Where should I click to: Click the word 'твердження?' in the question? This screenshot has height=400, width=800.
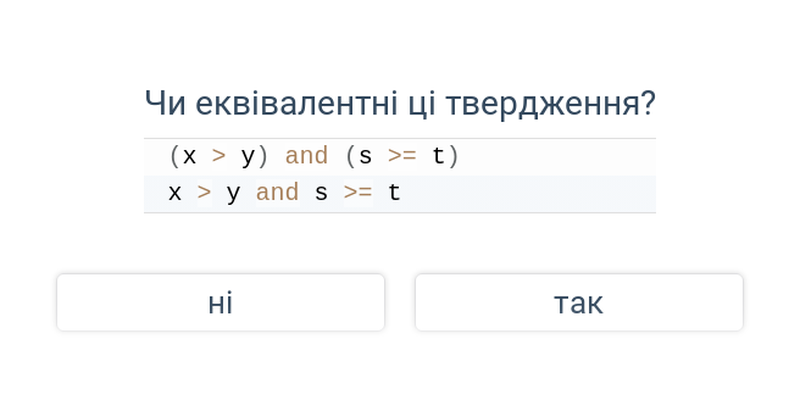550,105
